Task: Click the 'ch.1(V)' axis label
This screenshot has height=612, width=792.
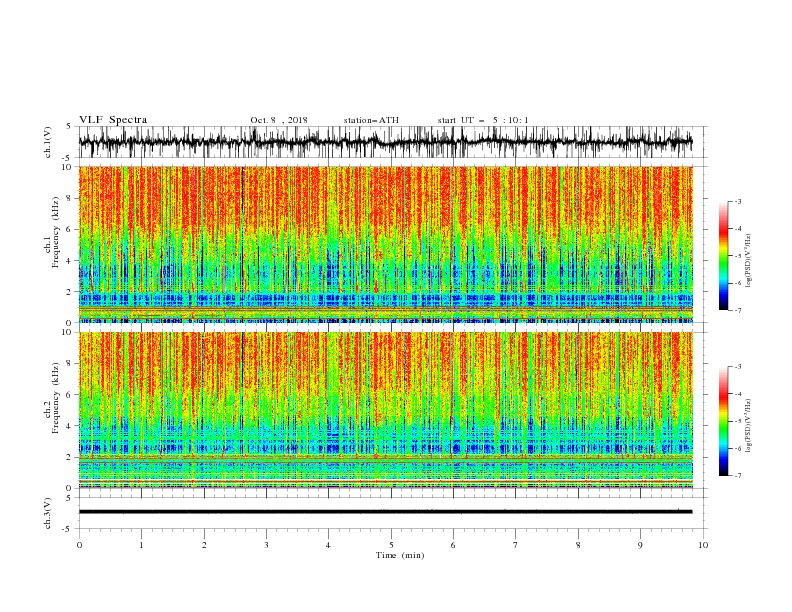Action: point(47,142)
